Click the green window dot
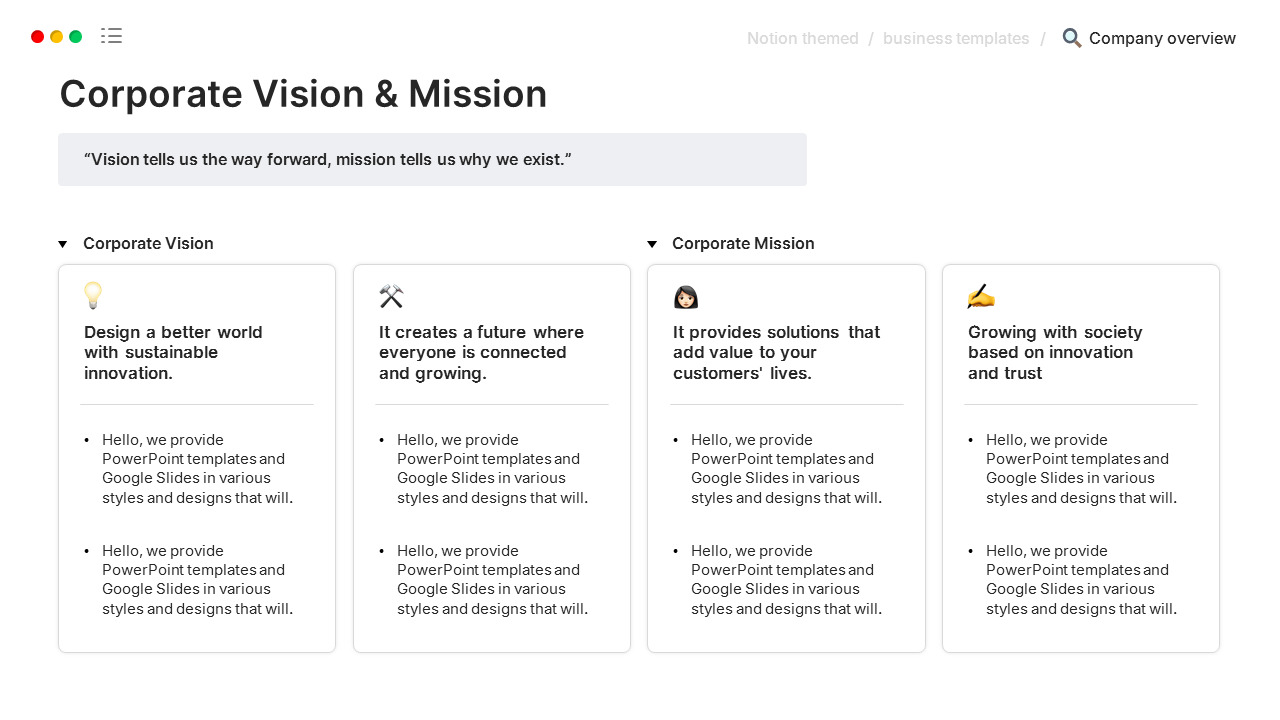Image resolution: width=1280 pixels, height=720 pixels. pyautogui.click(x=76, y=37)
